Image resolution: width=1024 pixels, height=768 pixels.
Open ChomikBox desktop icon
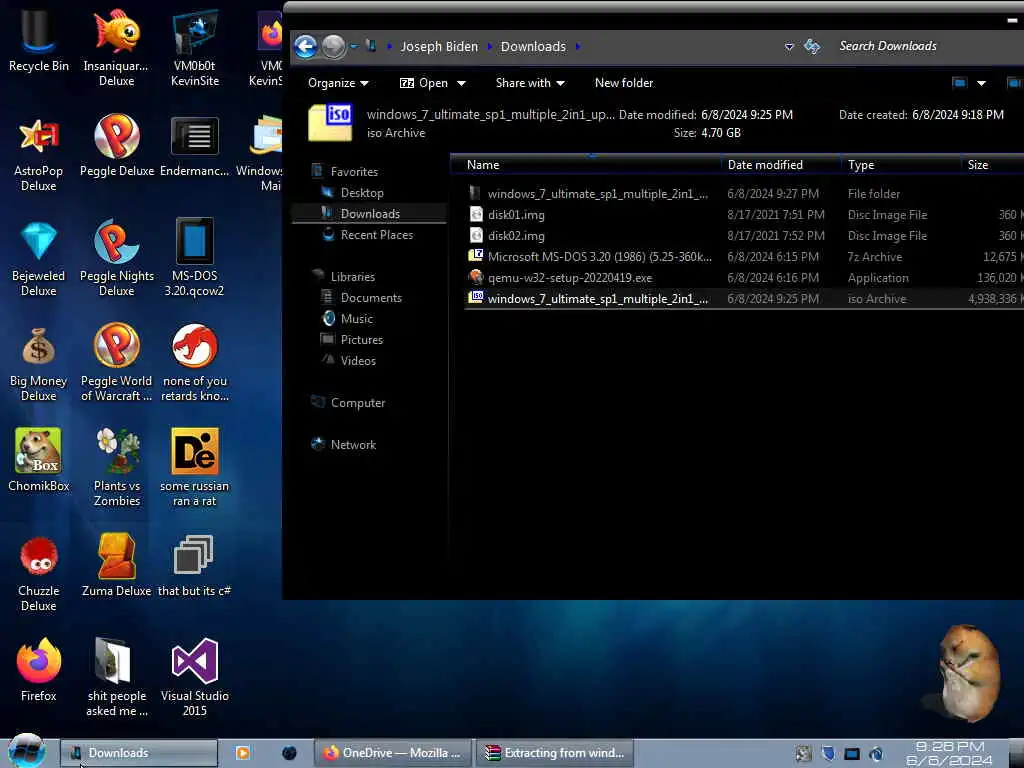click(x=39, y=460)
